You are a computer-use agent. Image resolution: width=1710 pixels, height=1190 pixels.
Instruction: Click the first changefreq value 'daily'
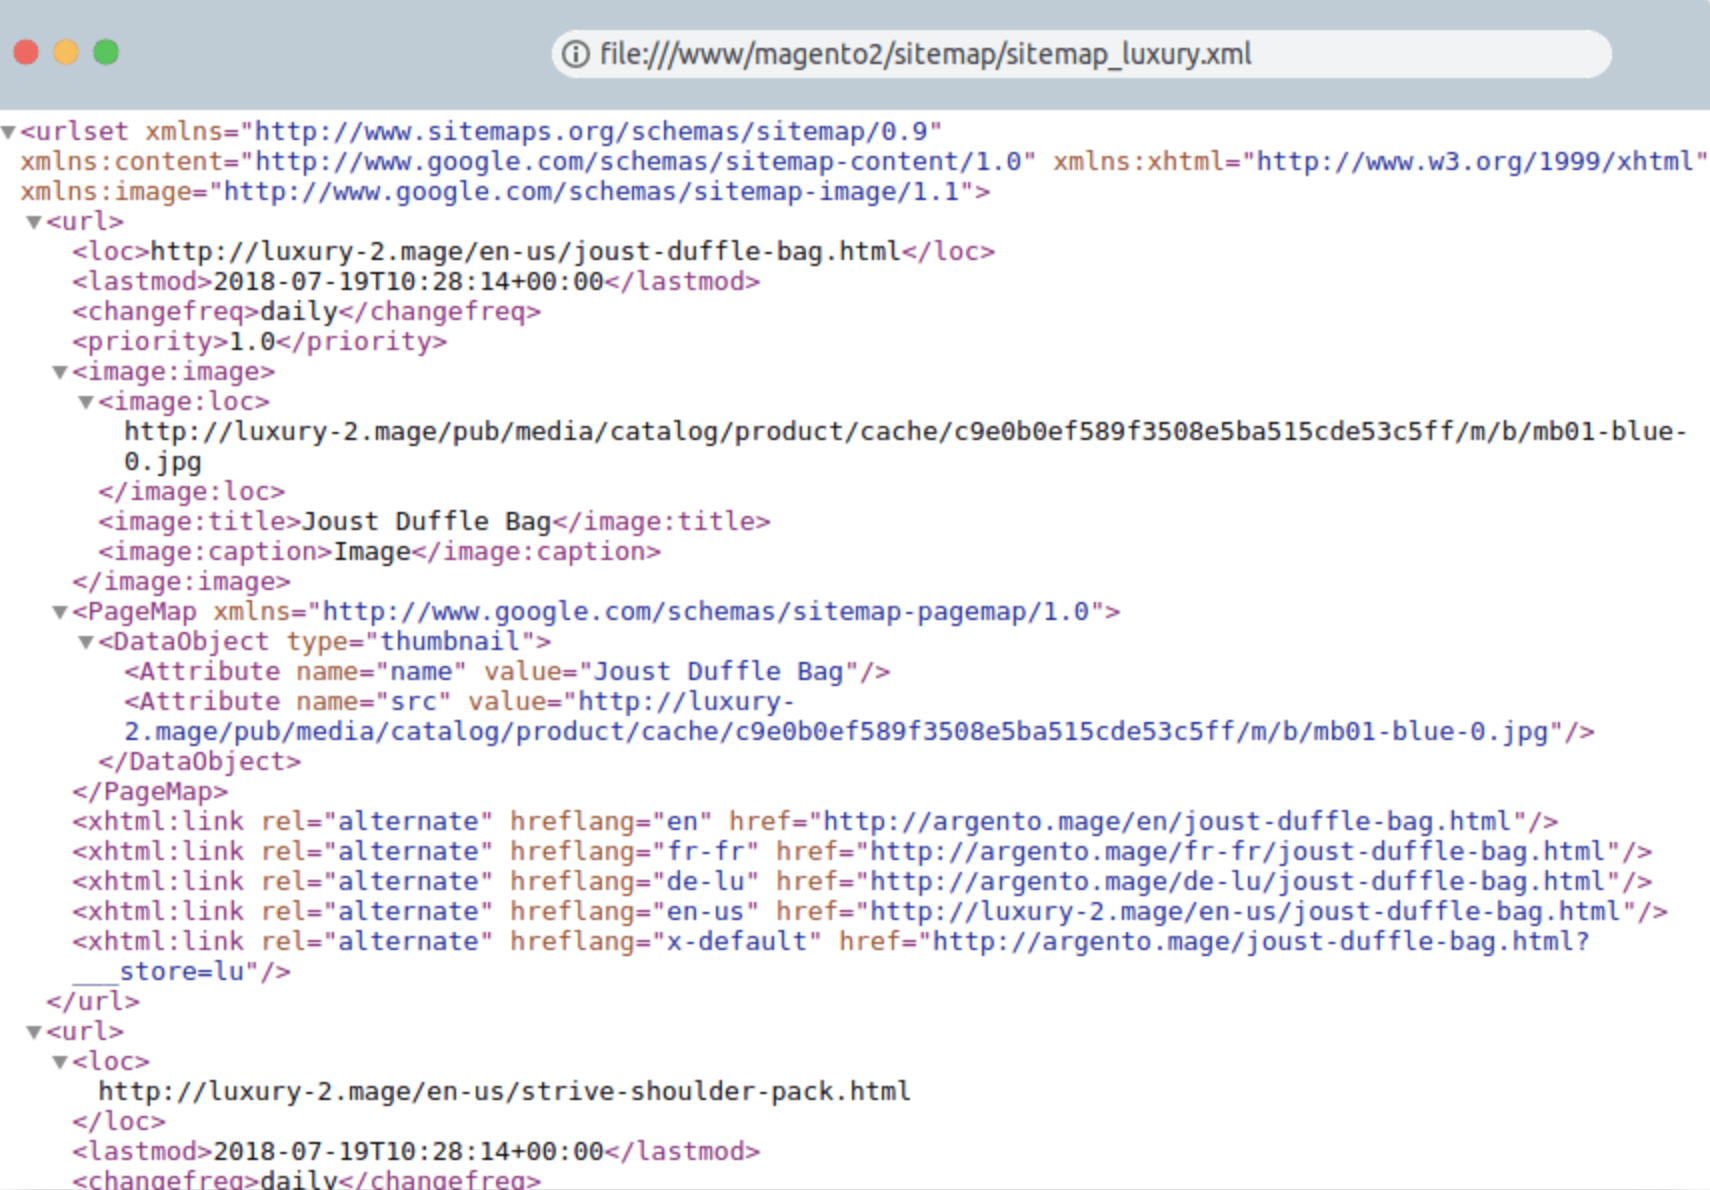298,312
